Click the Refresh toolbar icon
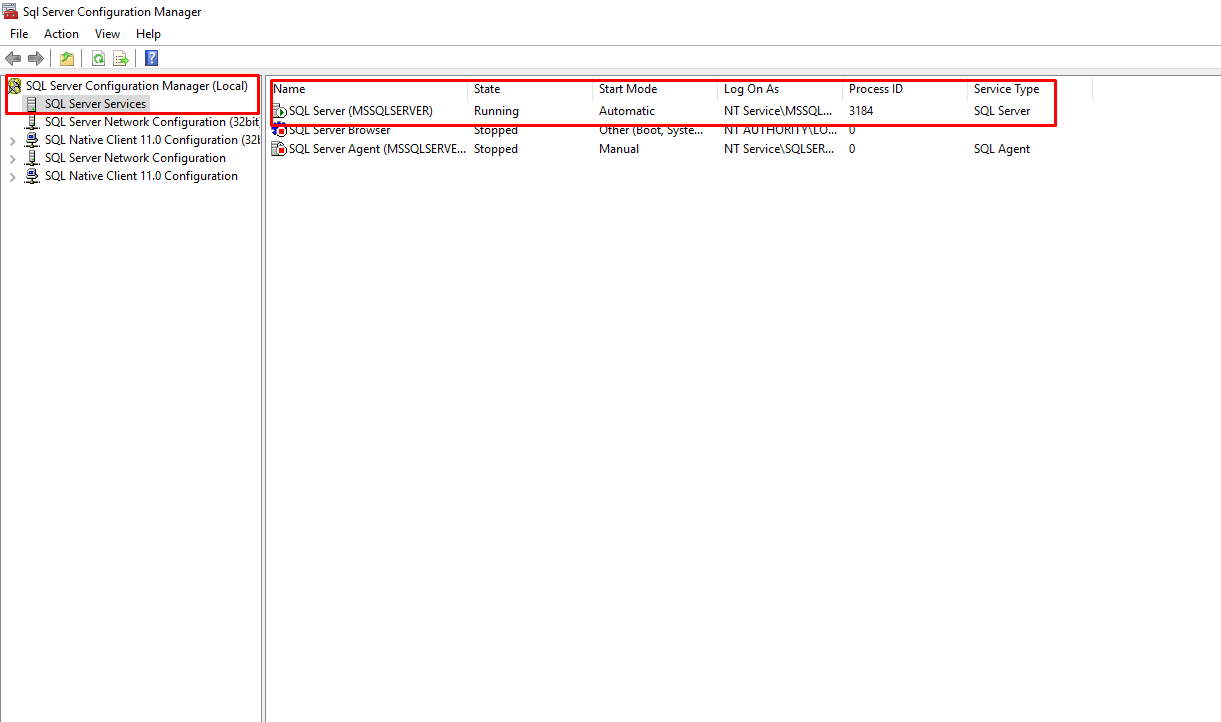Viewport: 1221px width, 722px height. pos(98,58)
